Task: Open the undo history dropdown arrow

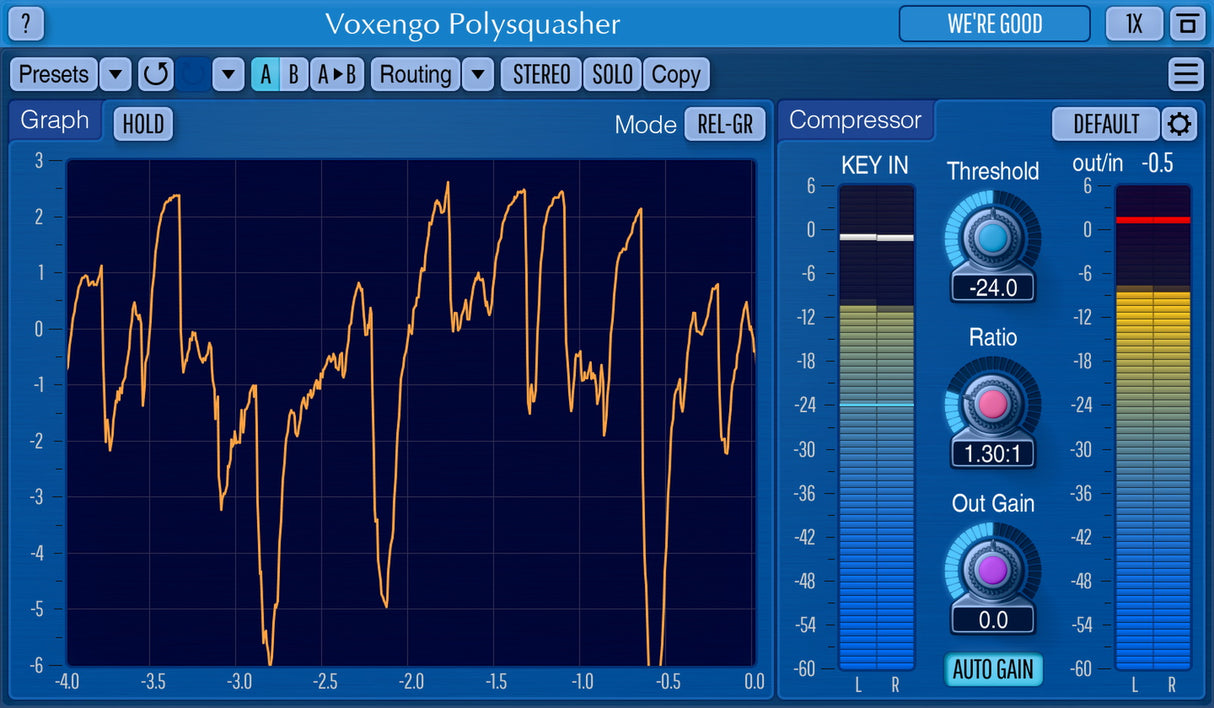Action: pyautogui.click(x=229, y=74)
